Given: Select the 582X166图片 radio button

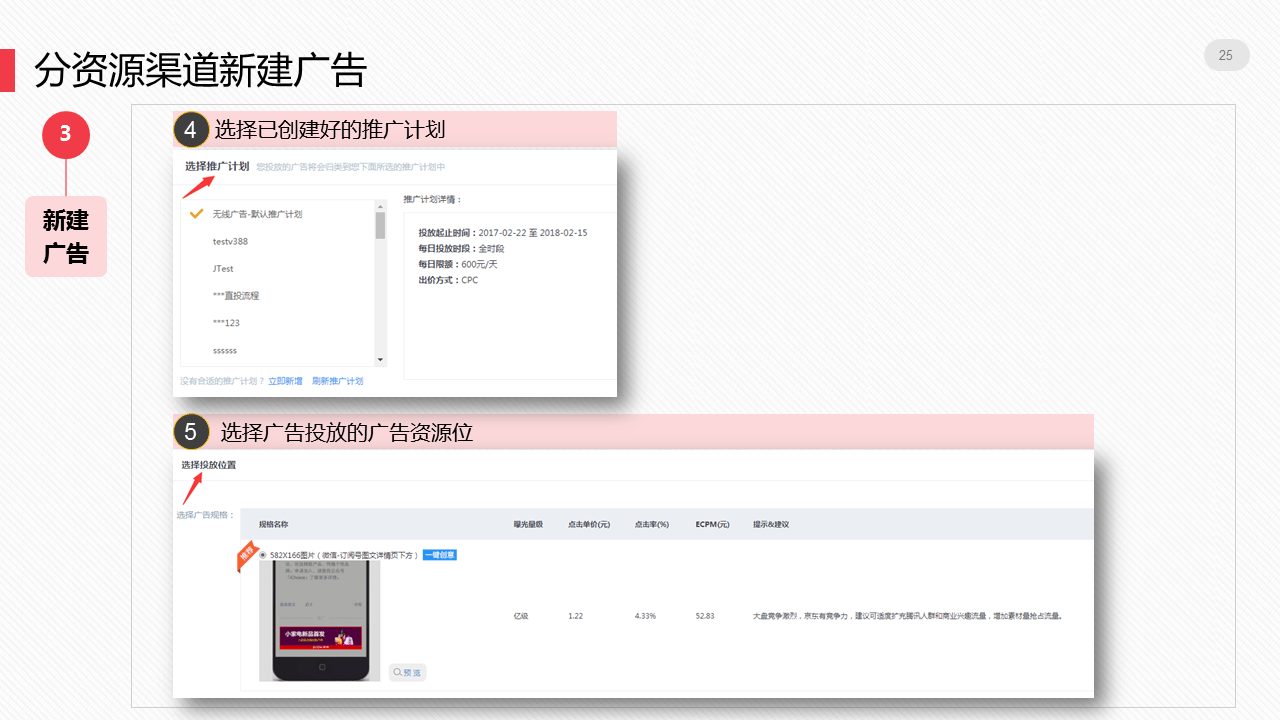Looking at the screenshot, I should (263, 555).
